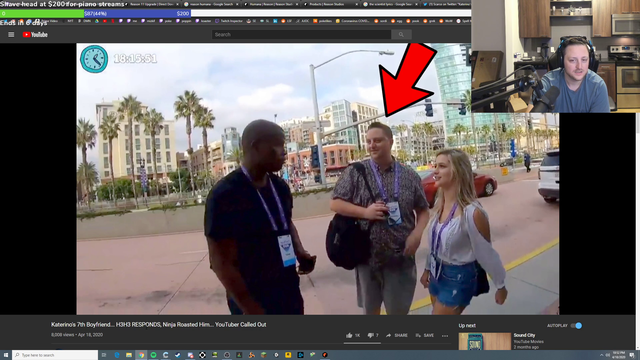Save the video to a playlist
Viewport: 640px width, 360px height.
[x=425, y=336]
